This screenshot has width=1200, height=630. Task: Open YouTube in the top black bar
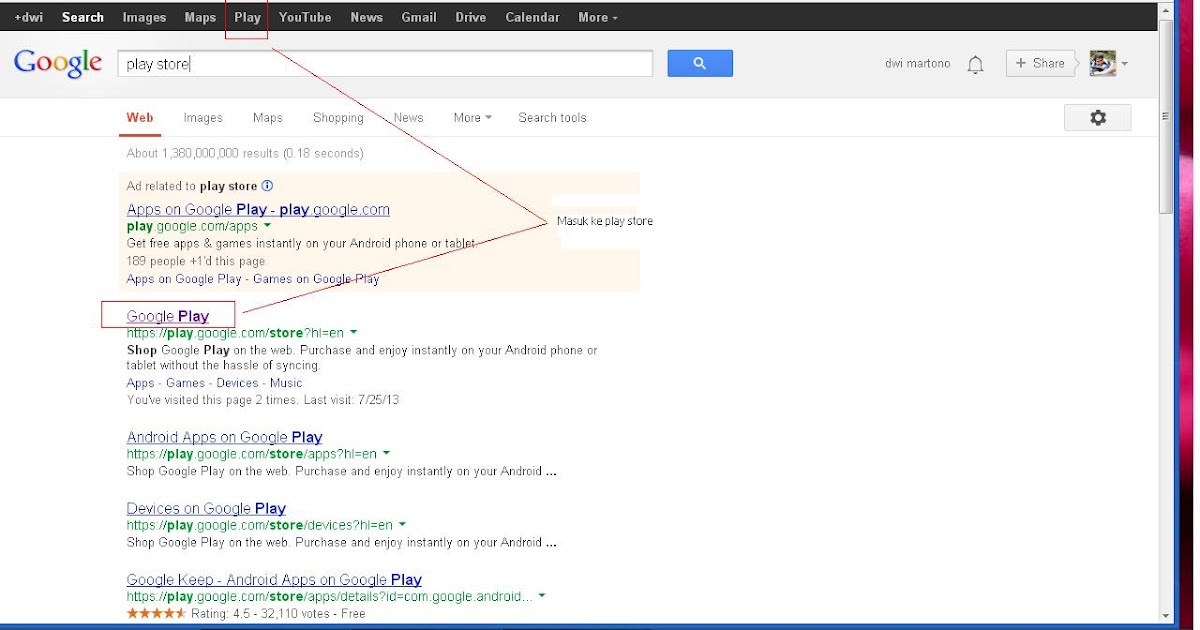305,17
